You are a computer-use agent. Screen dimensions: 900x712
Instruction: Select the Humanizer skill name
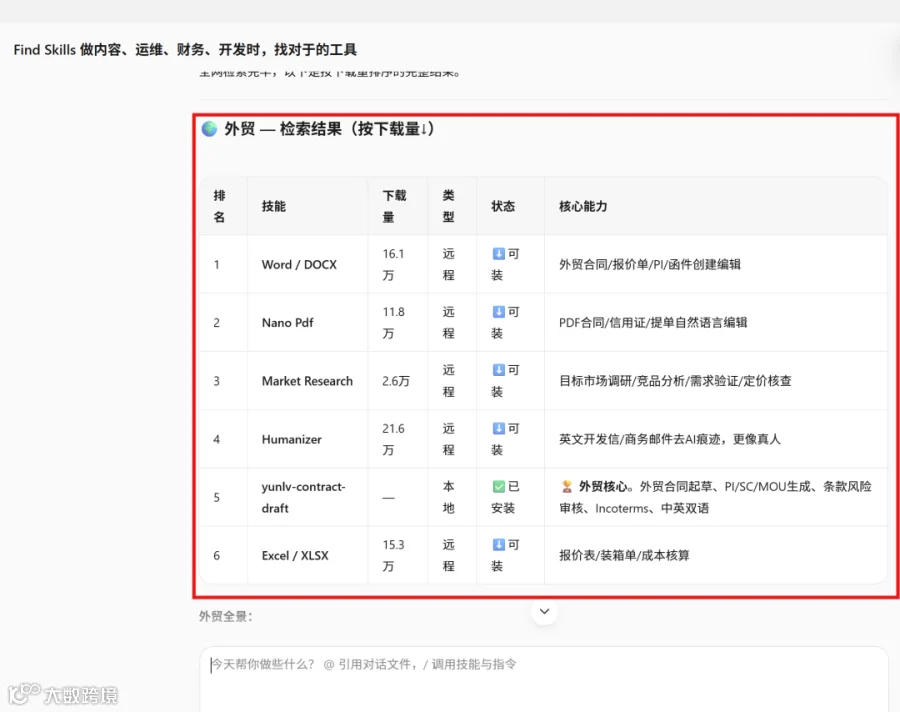292,439
